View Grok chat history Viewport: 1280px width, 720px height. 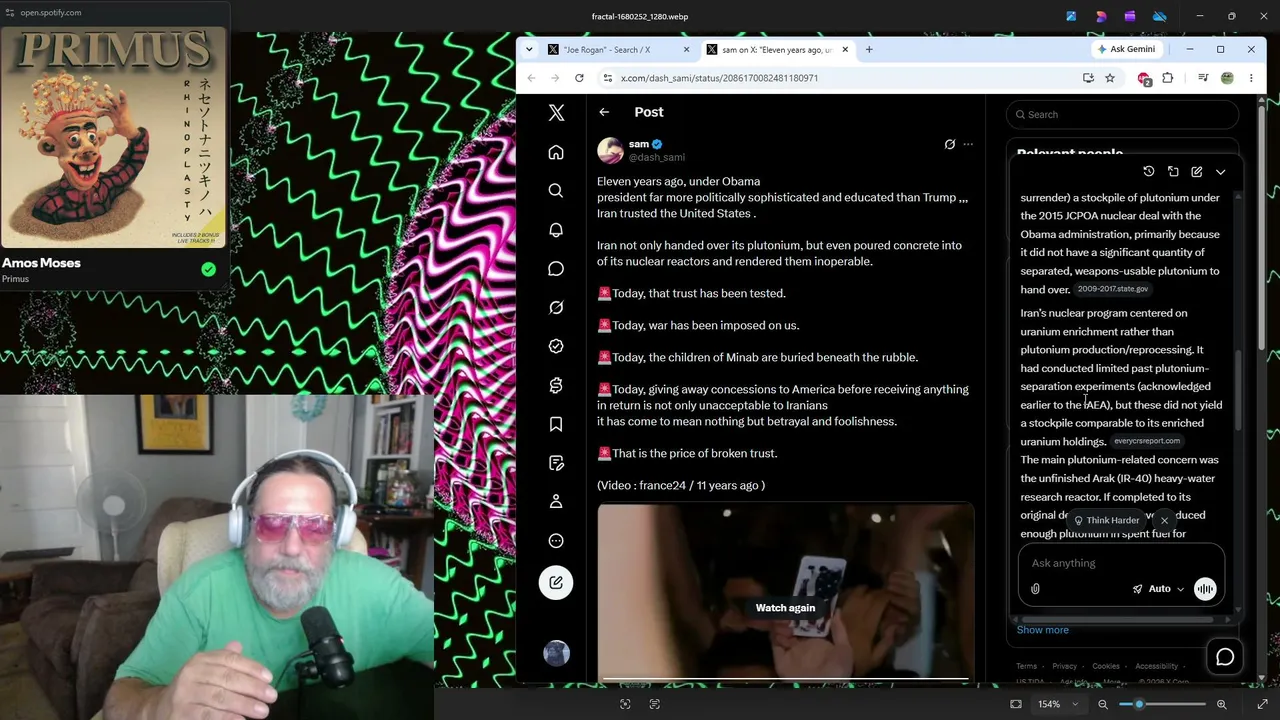pyautogui.click(x=1149, y=172)
